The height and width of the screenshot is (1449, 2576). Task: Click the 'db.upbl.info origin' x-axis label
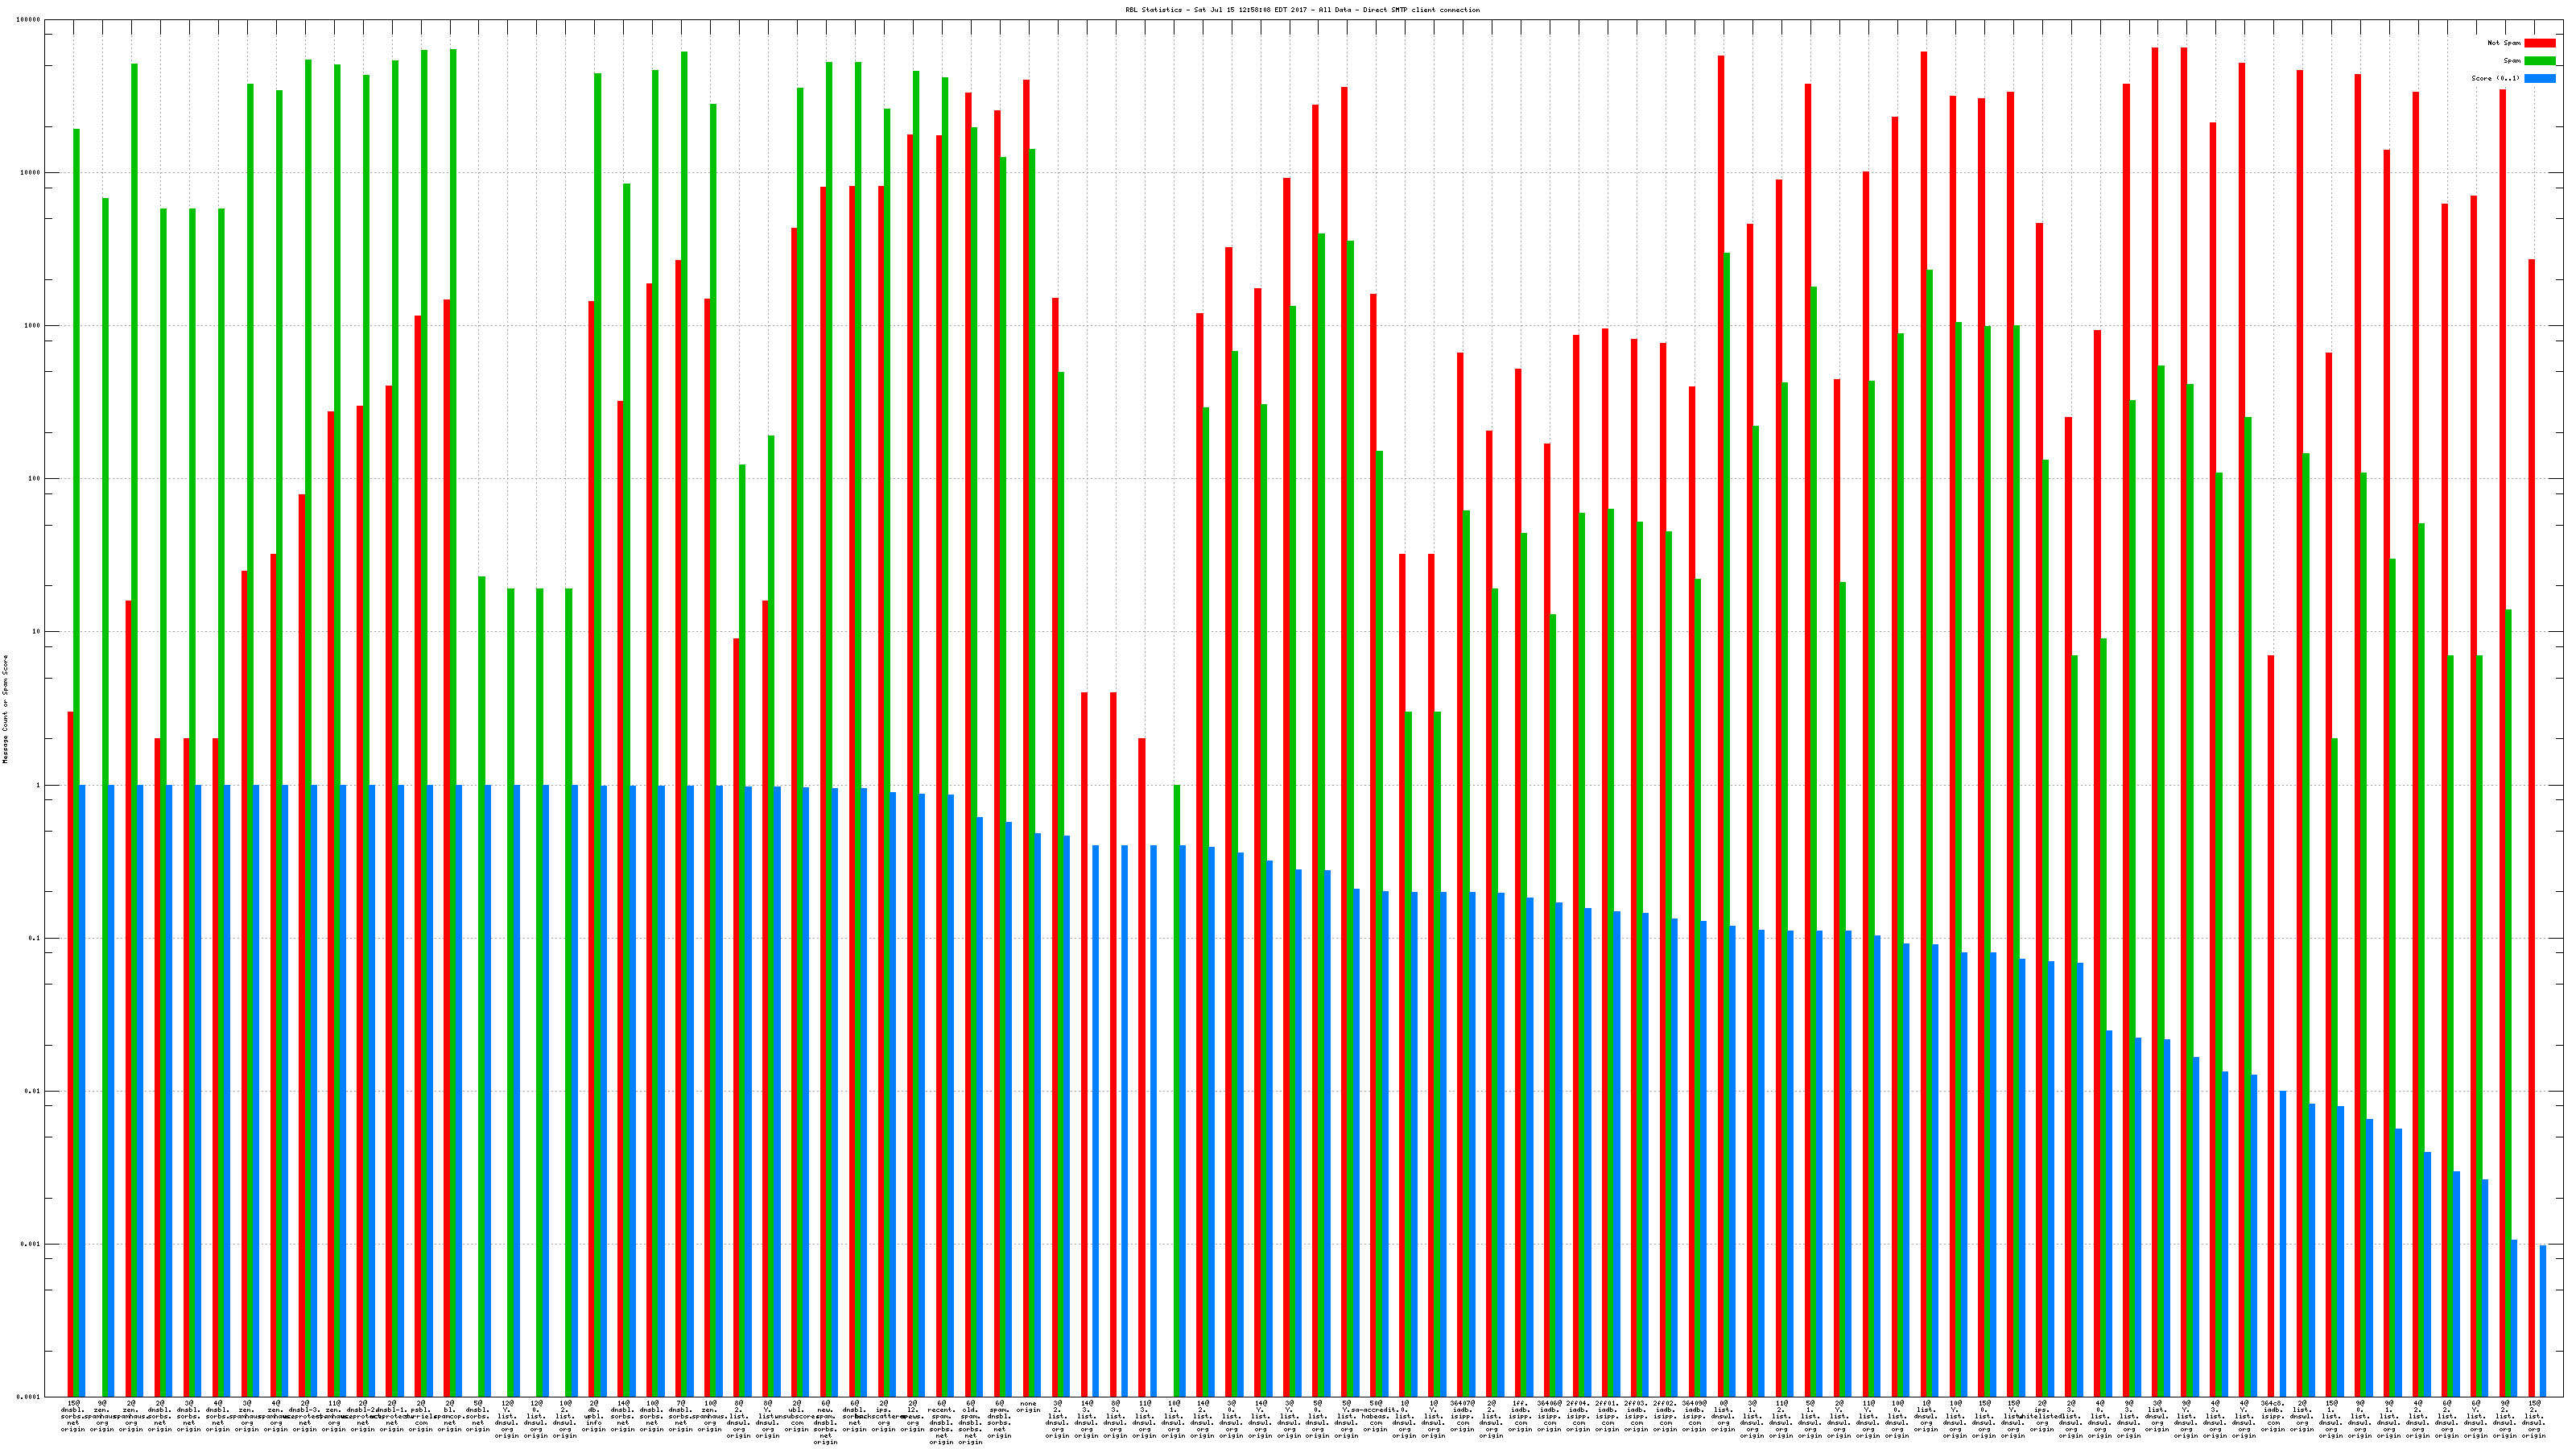point(594,1417)
